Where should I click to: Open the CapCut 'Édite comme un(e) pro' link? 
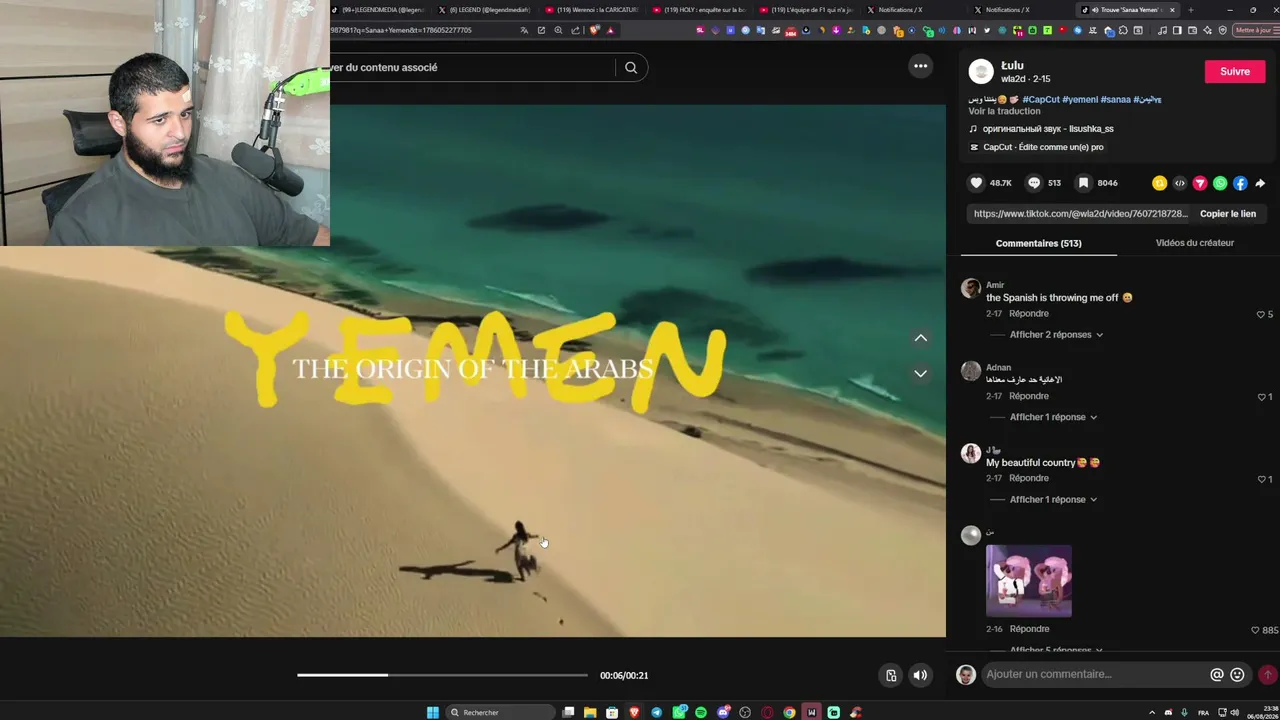coord(1036,147)
